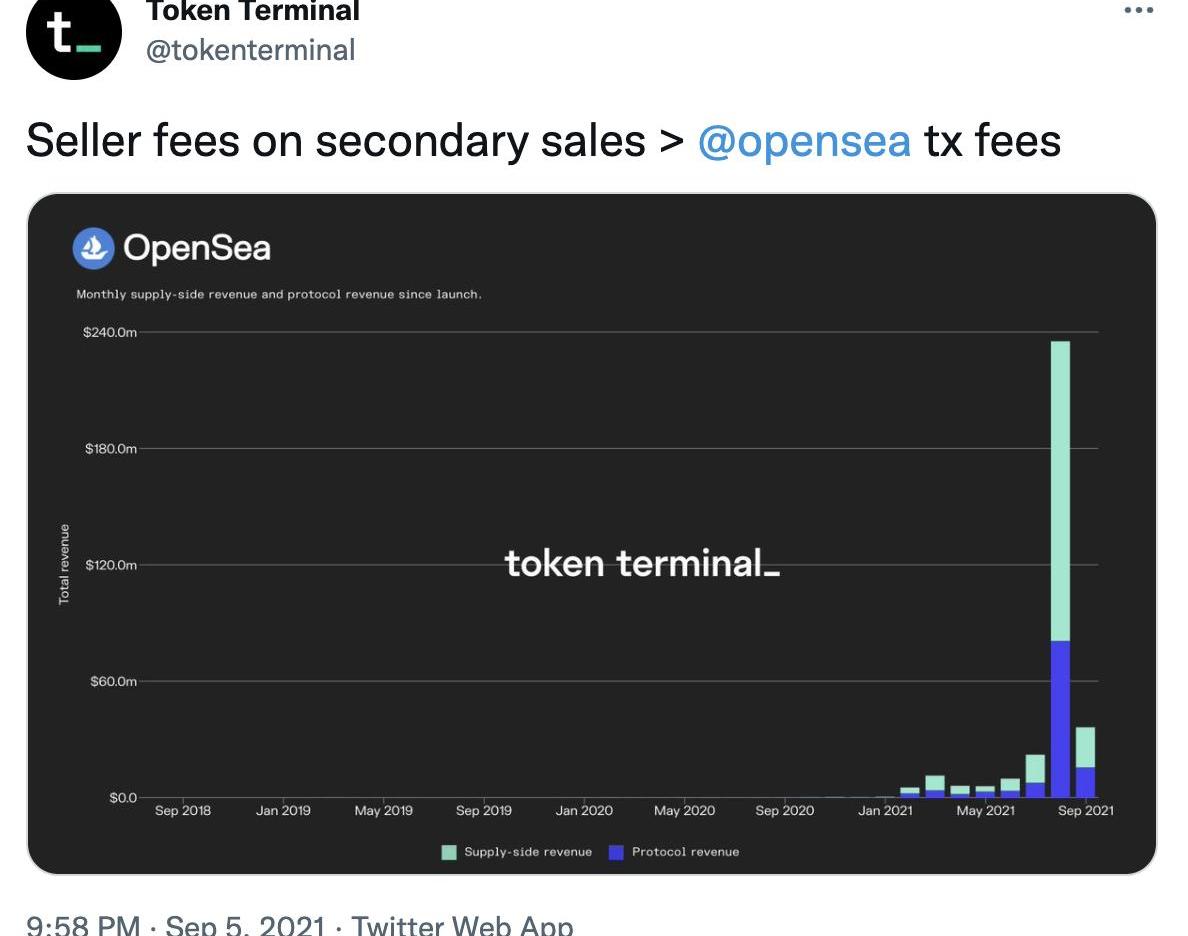Click the tallest blue protocol revenue bar segment
1188x936 pixels.
tap(1060, 718)
